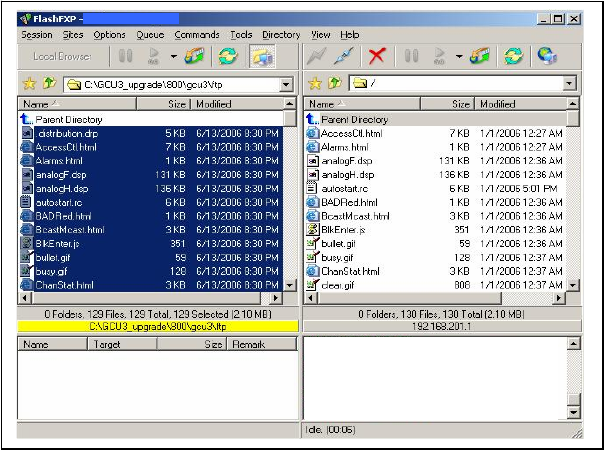The height and width of the screenshot is (450, 604).
Task: Open the Session menu
Action: [37, 35]
